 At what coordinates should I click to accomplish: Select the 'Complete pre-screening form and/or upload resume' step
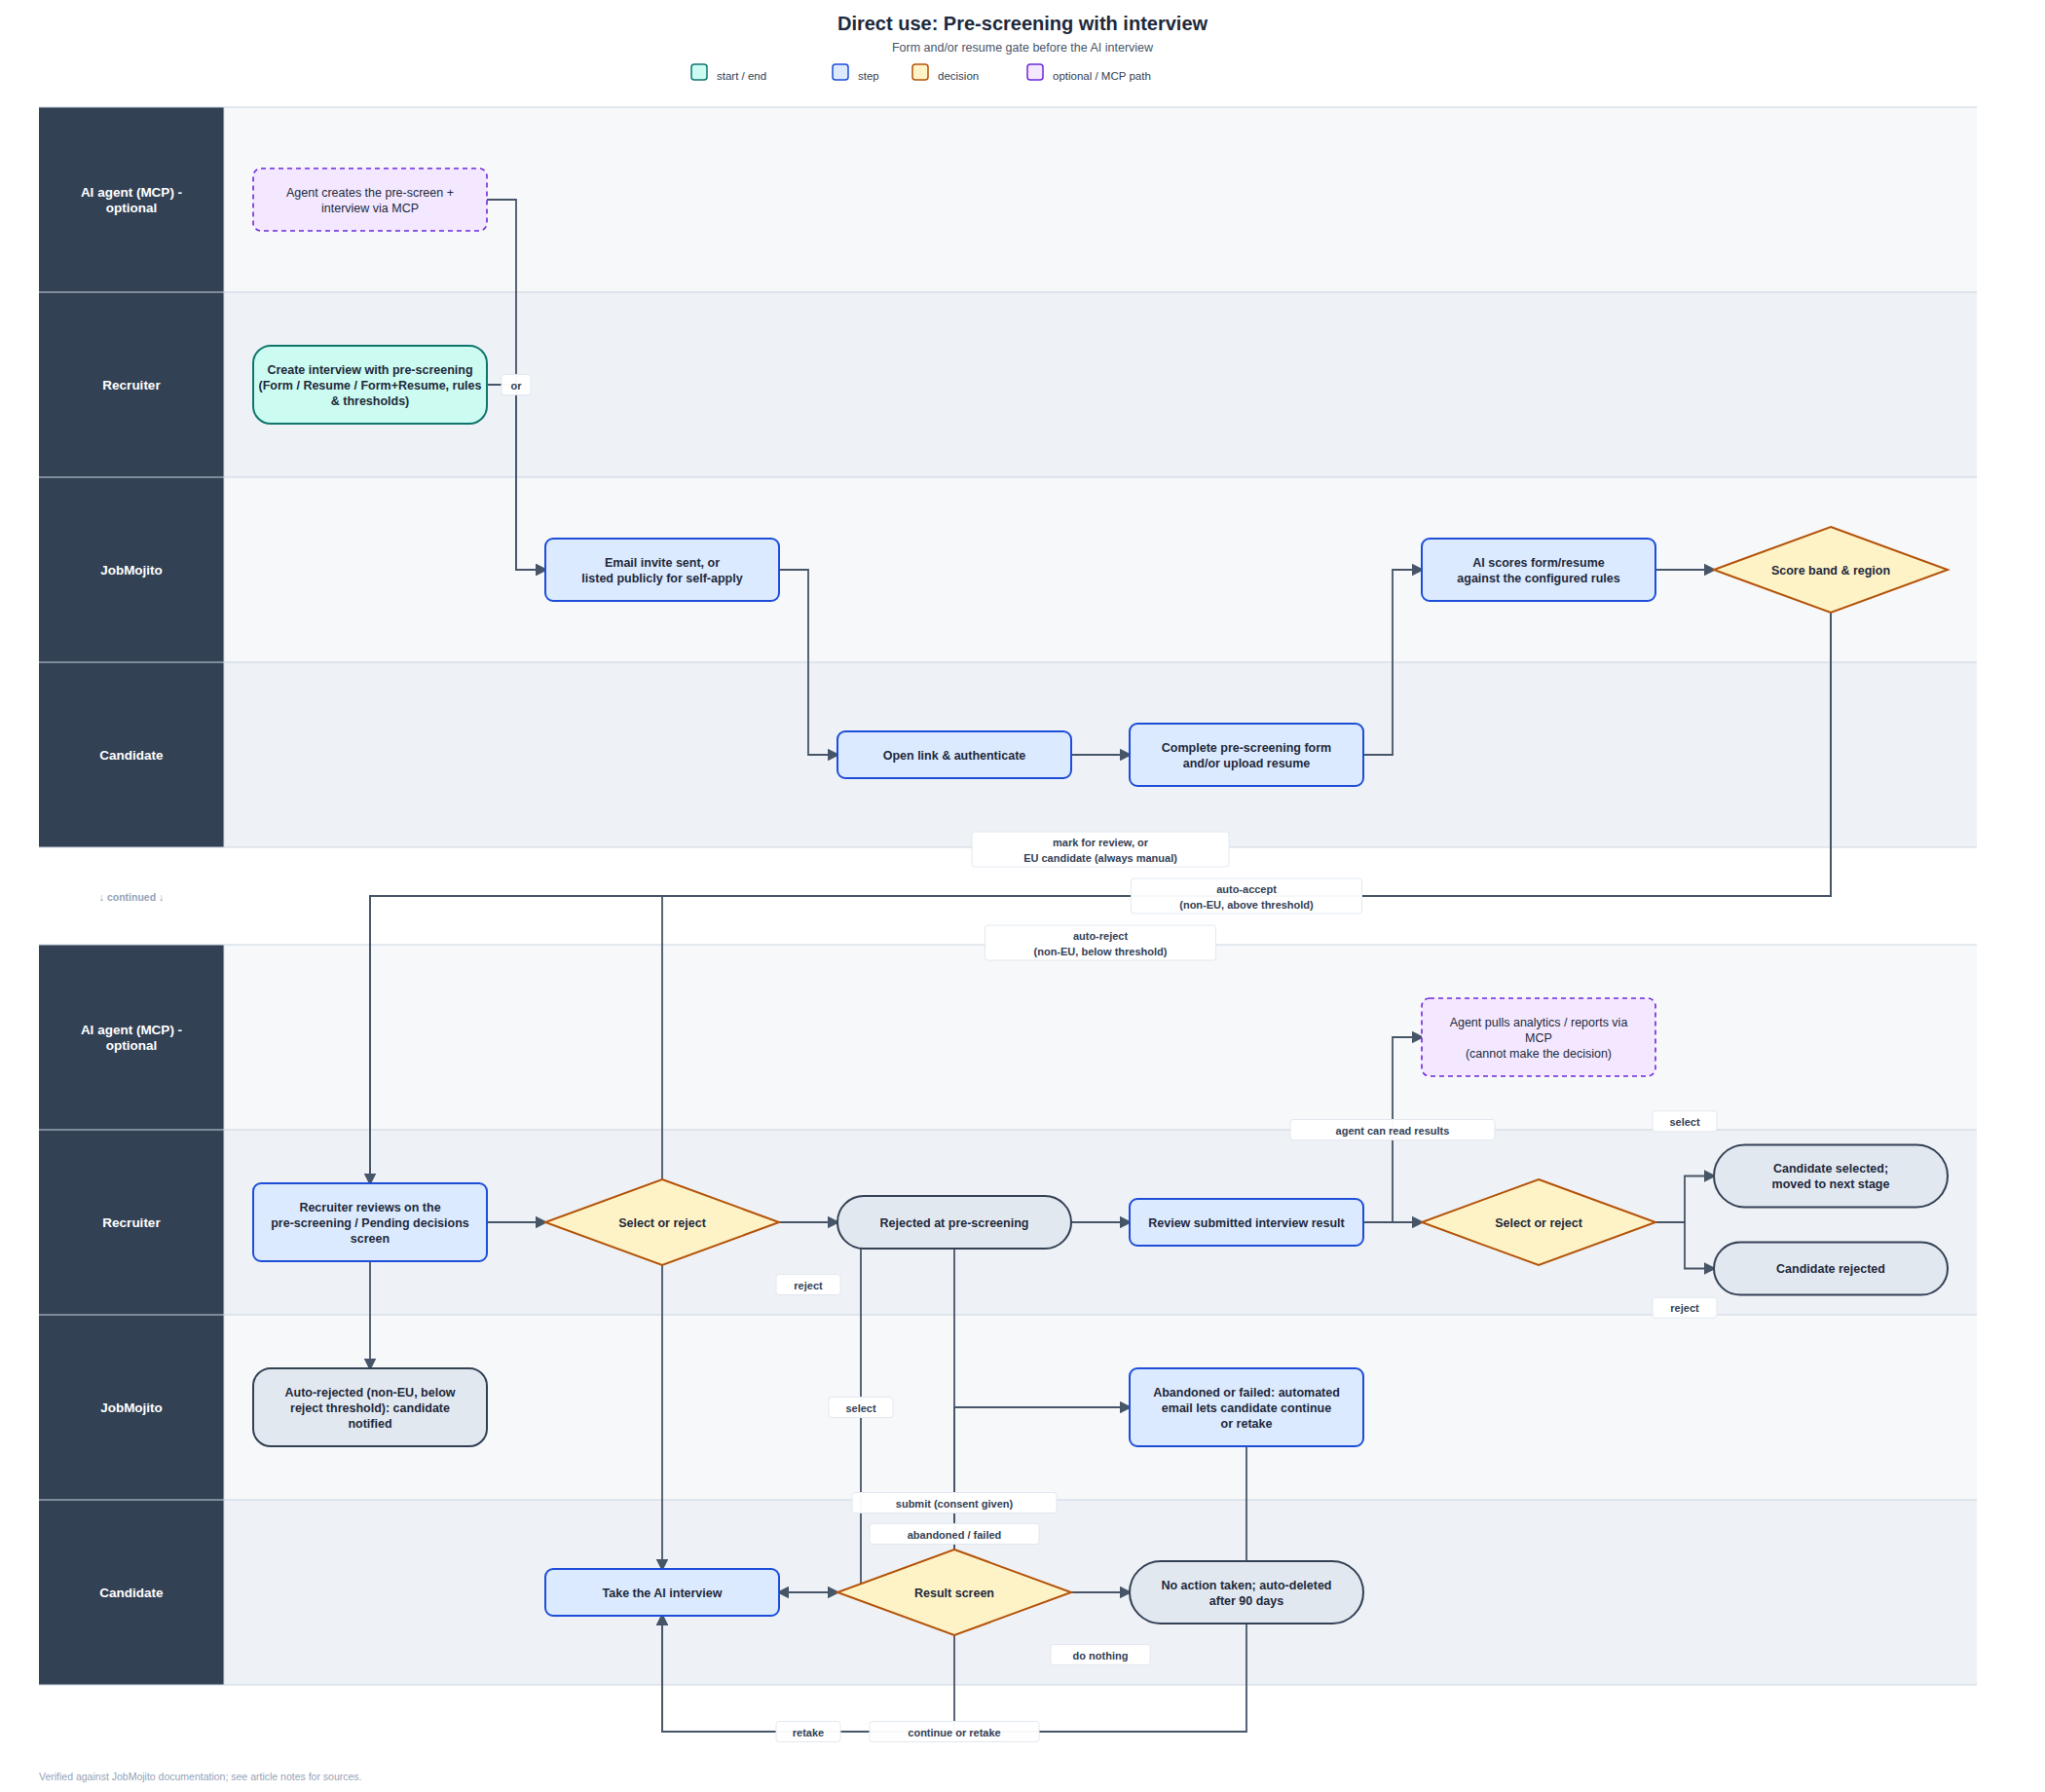(x=1246, y=755)
